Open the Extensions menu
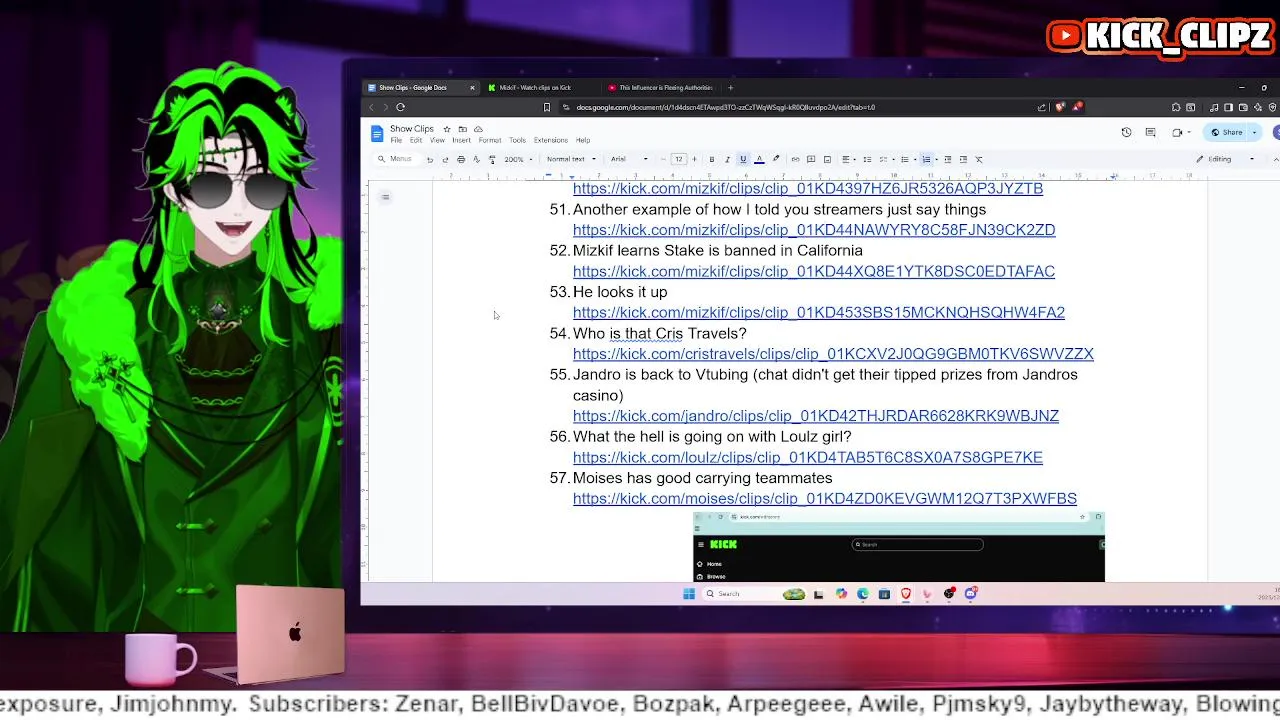Screen dimensions: 1280x720 550,140
